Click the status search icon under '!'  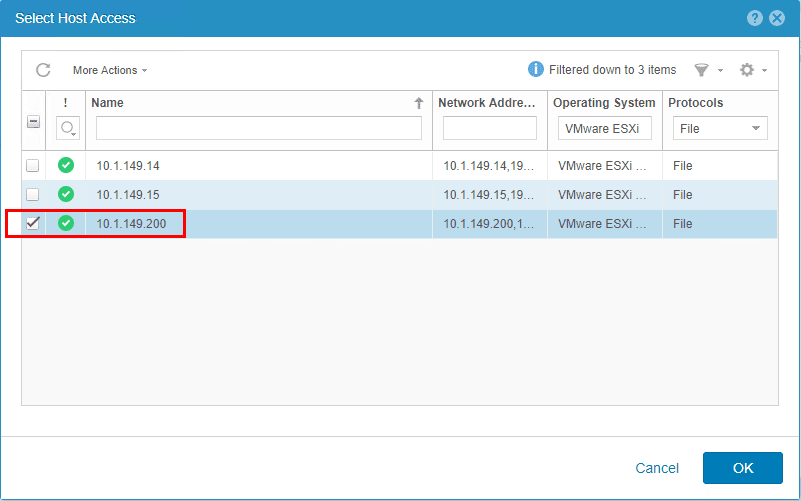(x=67, y=128)
